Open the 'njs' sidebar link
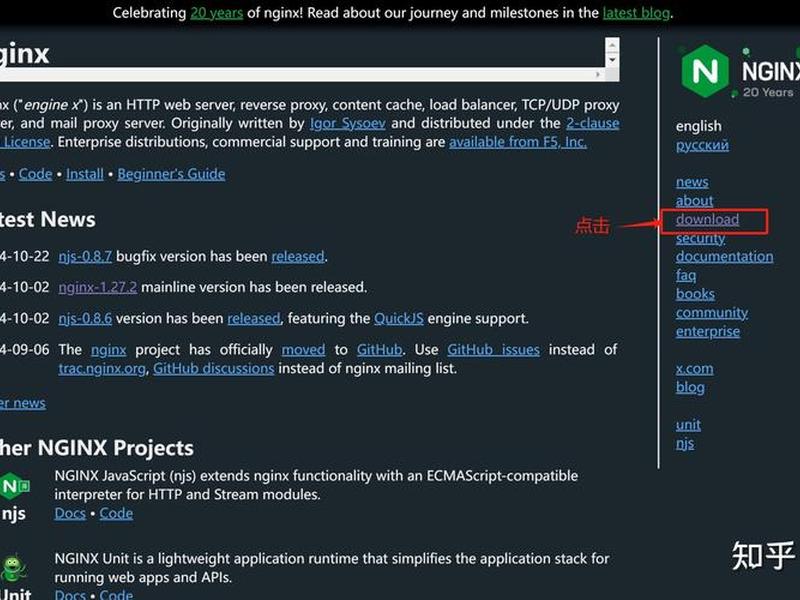The image size is (800, 600). pyautogui.click(x=685, y=443)
